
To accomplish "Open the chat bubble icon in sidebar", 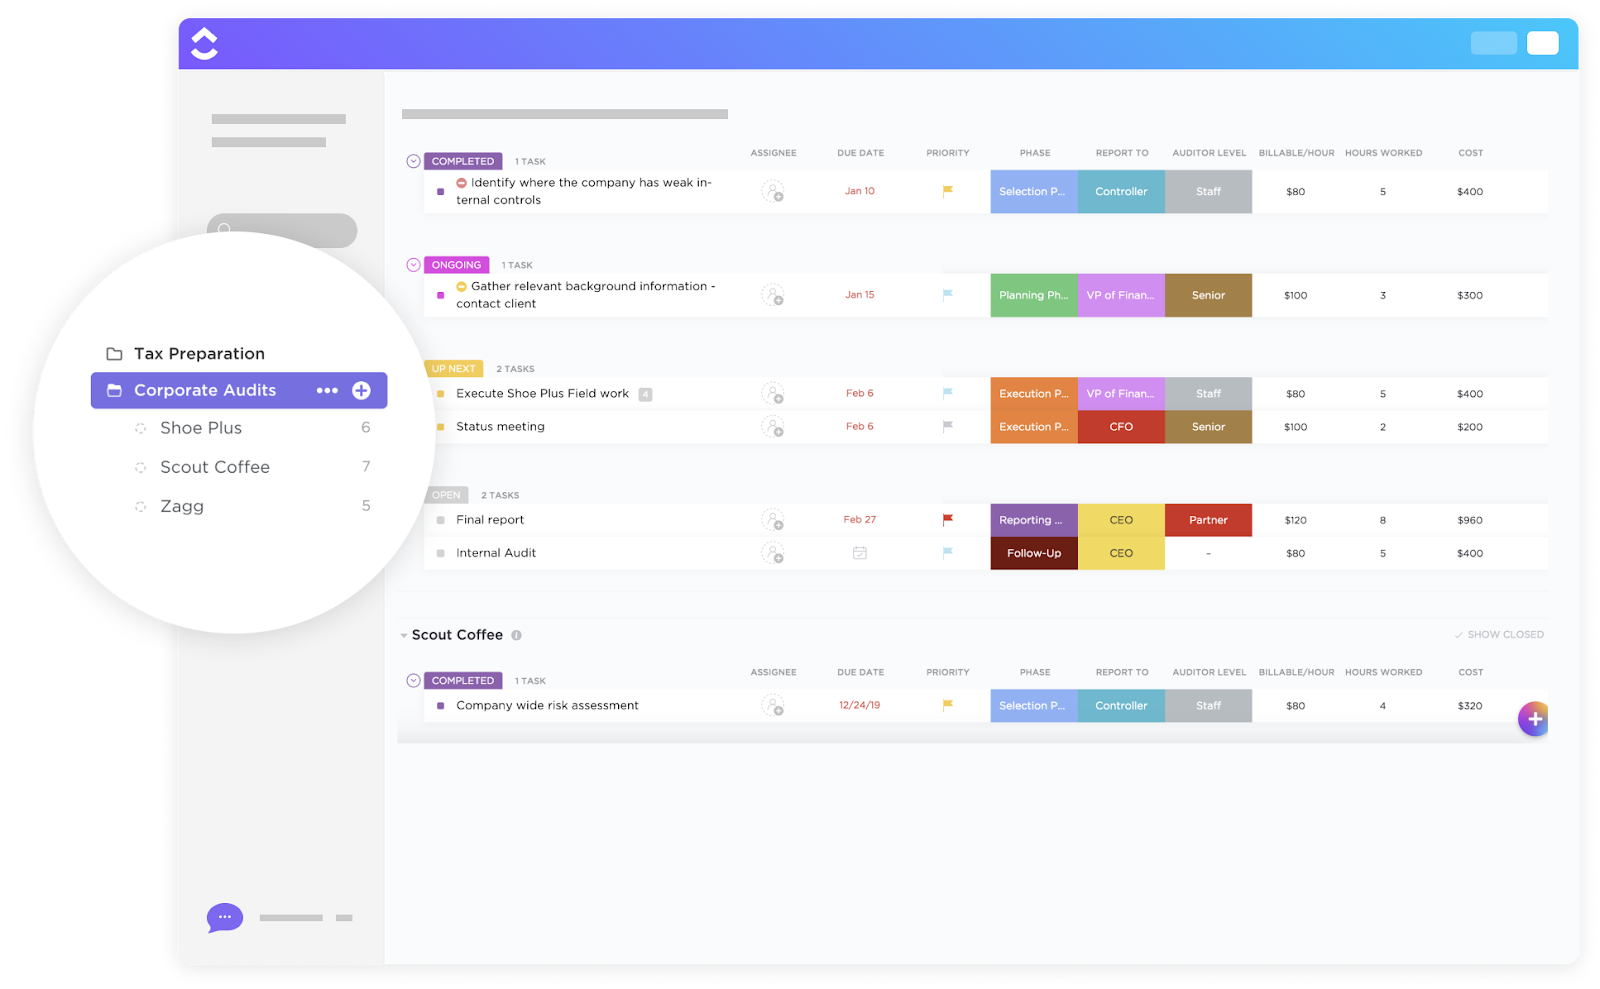I will [x=224, y=917].
